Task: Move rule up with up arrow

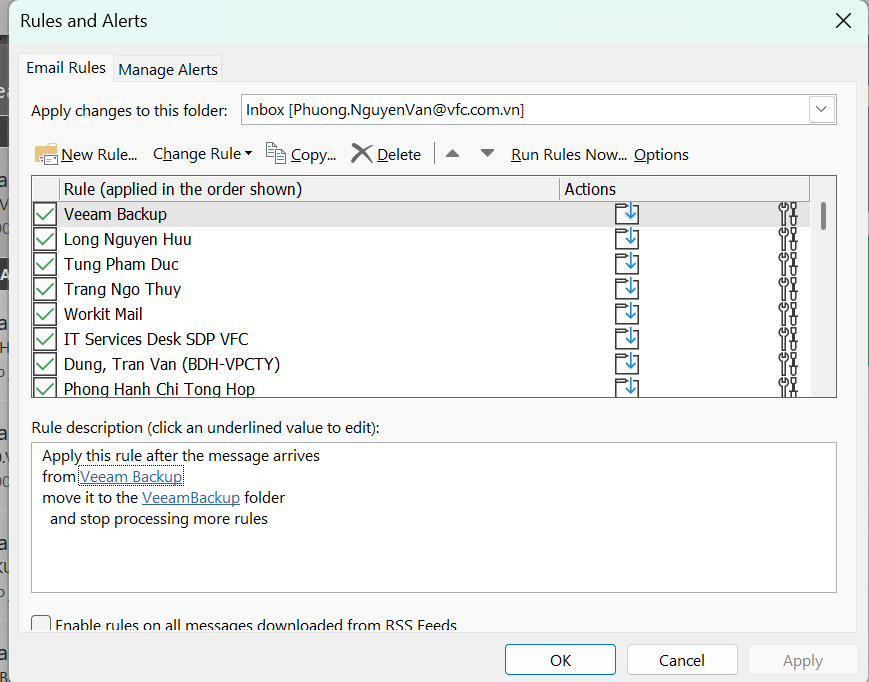Action: (x=452, y=153)
